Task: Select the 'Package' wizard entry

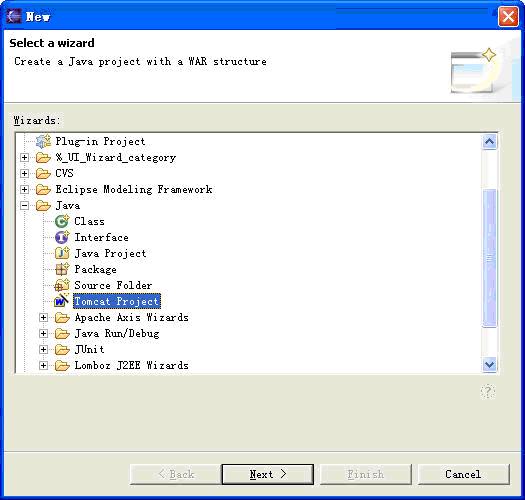Action: click(95, 269)
